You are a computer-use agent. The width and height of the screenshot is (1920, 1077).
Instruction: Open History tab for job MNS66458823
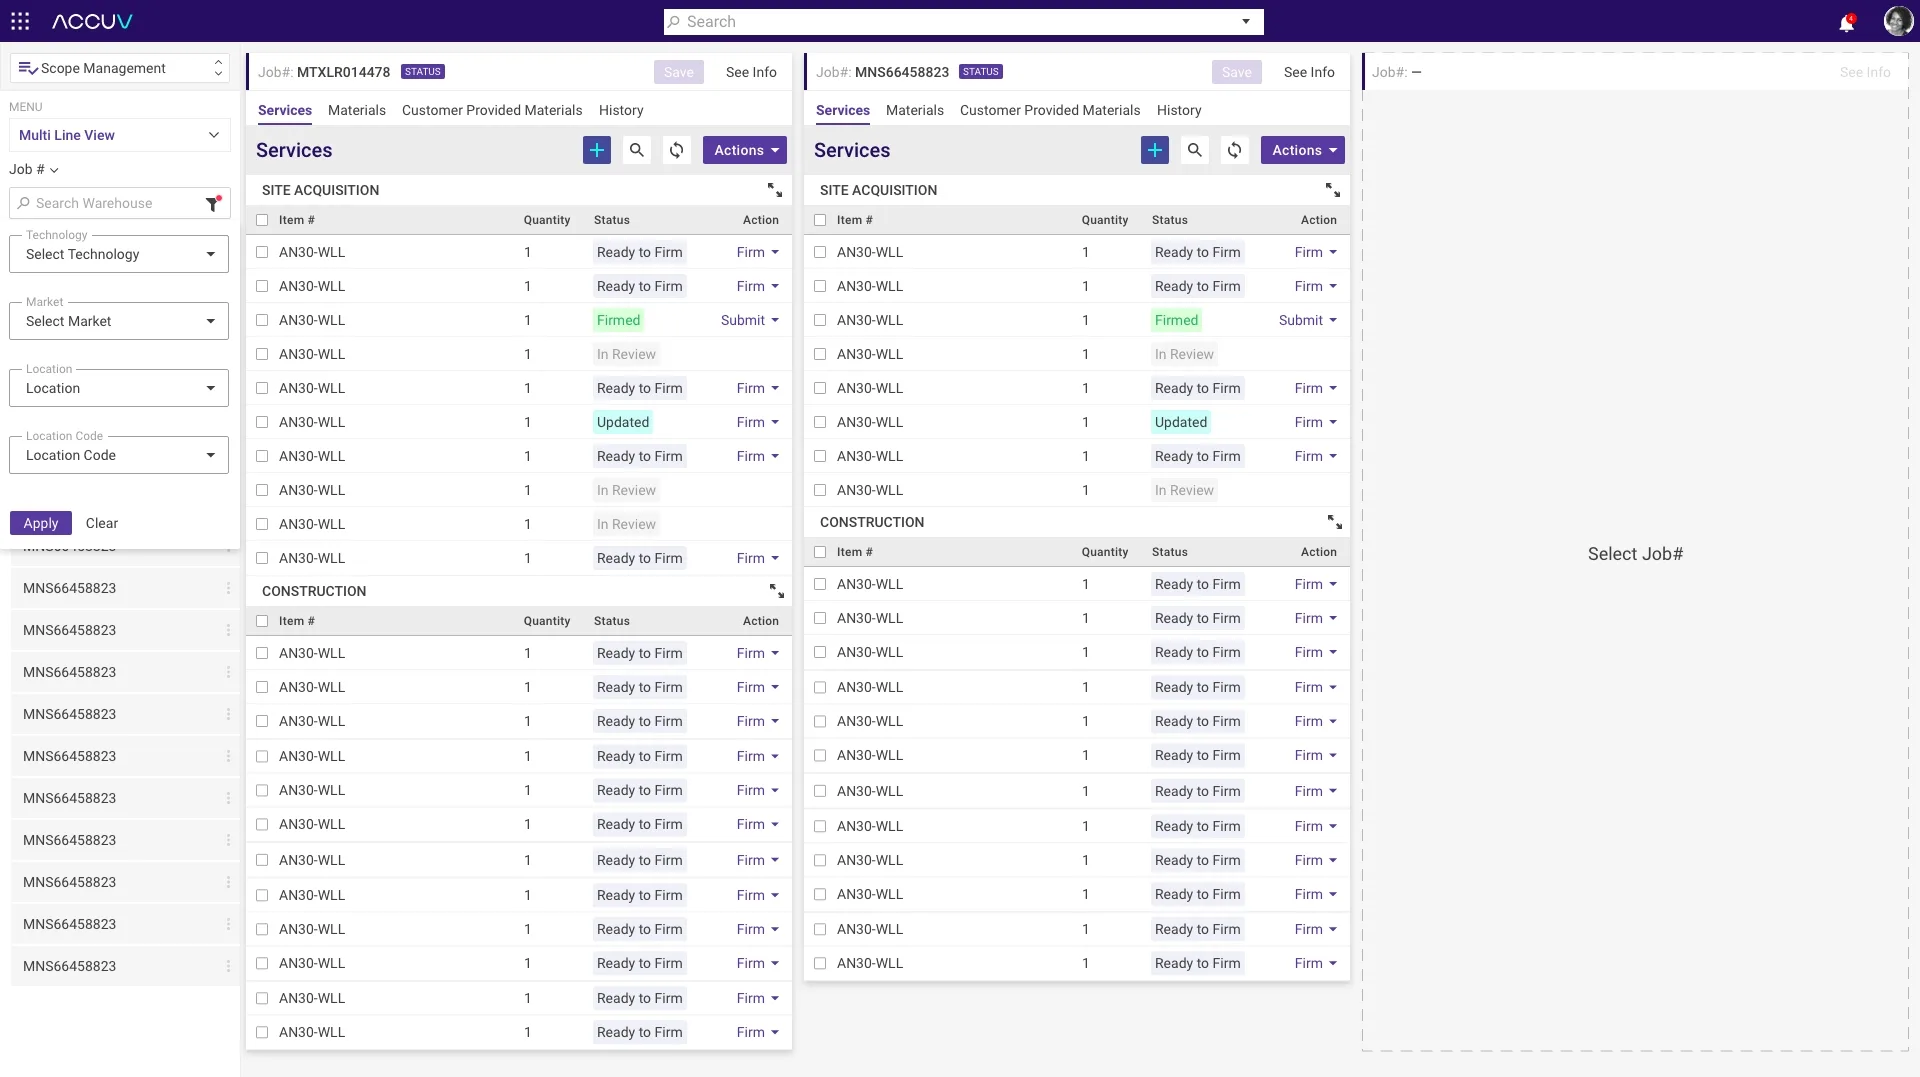tap(1179, 110)
